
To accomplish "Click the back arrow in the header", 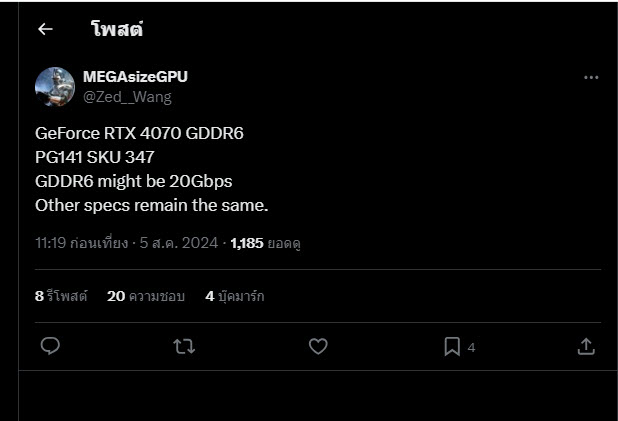I will (x=45, y=29).
